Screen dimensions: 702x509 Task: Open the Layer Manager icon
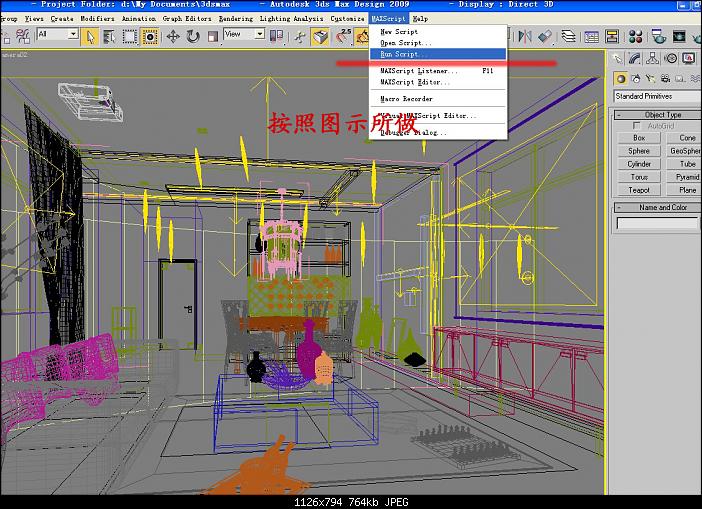[568, 36]
